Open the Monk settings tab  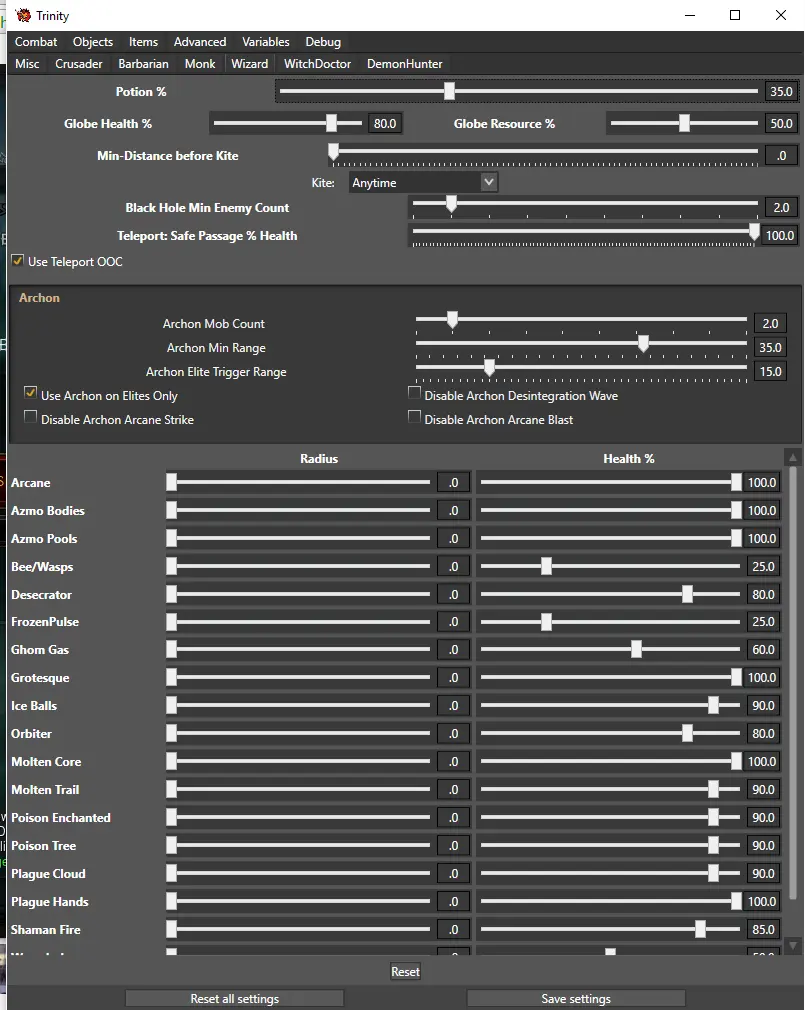coord(200,64)
